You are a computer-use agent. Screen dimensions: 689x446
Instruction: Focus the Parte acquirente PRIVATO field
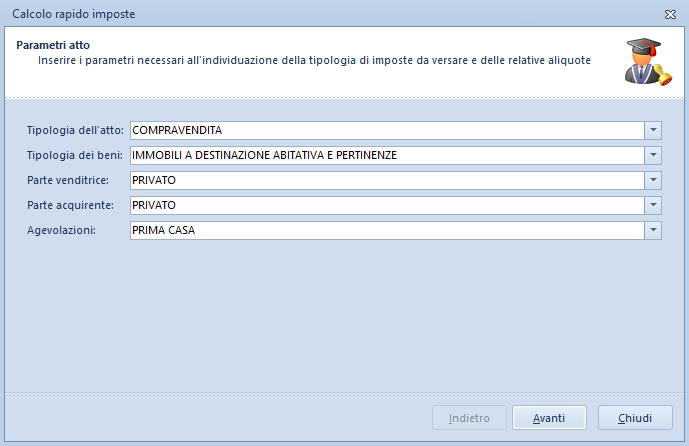[x=385, y=205]
